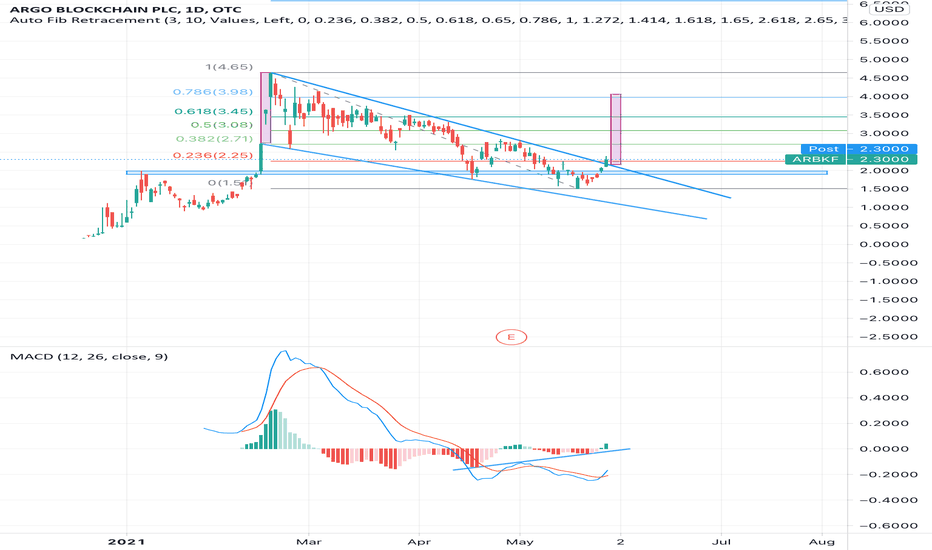This screenshot has width=932, height=550.
Task: Select the 0.236(2.25) Fib level label
Action: [213, 155]
